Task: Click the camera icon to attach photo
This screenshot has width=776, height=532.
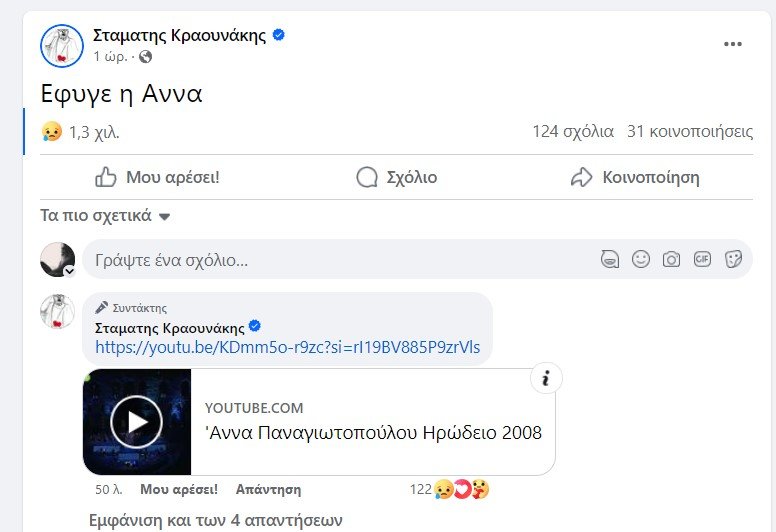Action: click(671, 260)
